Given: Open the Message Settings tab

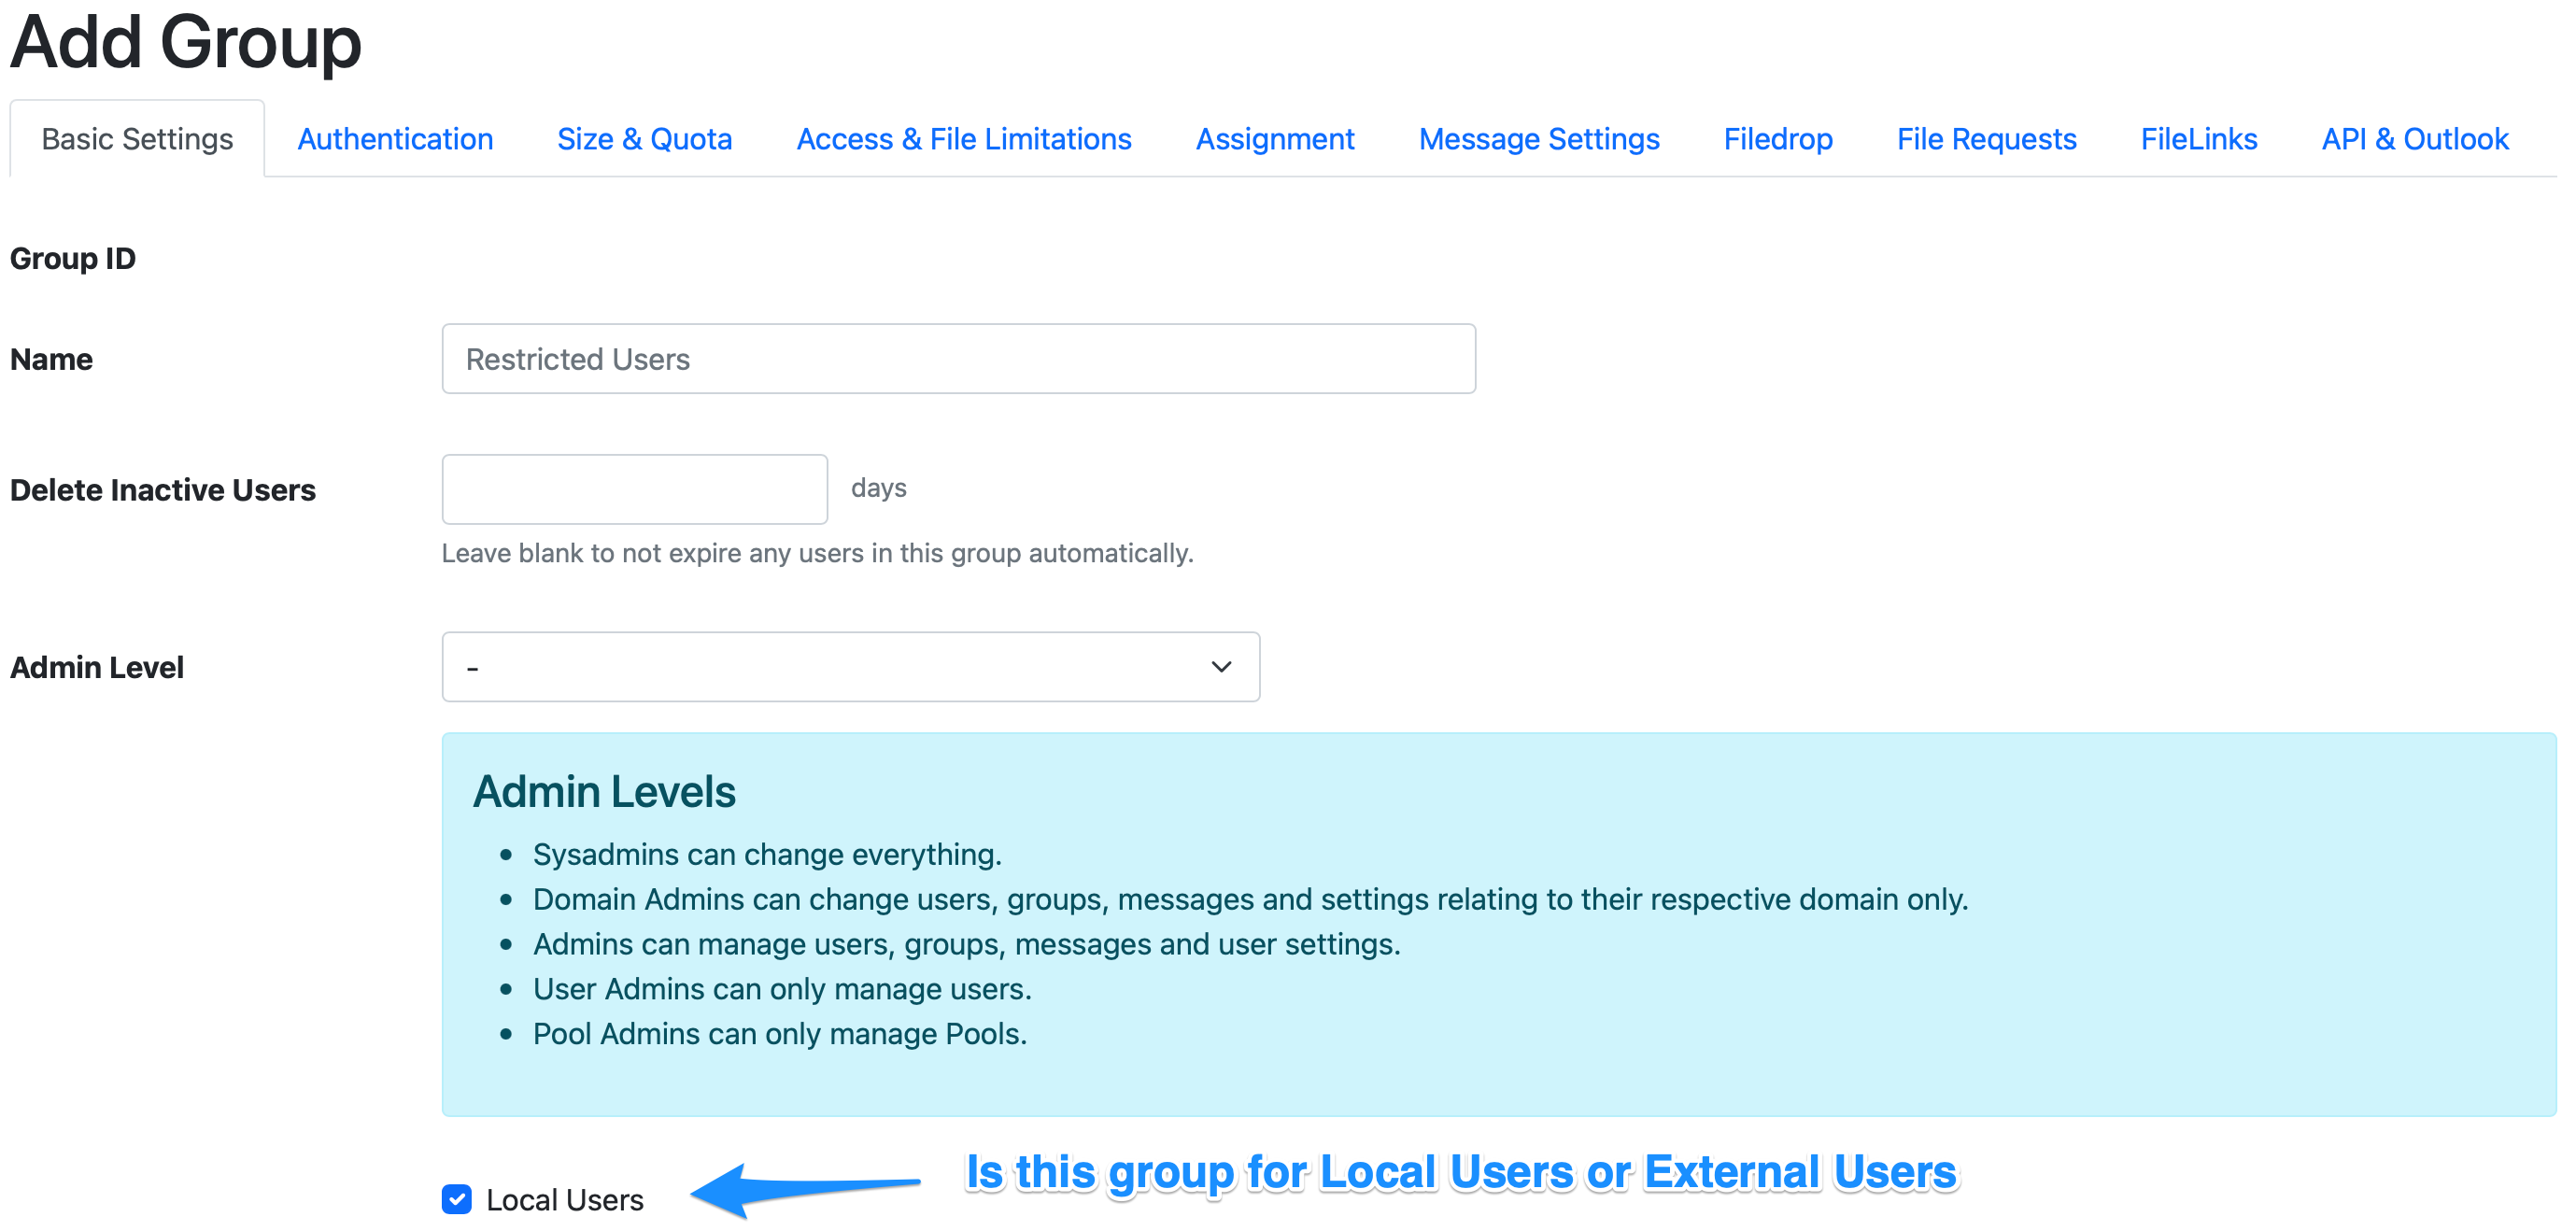Looking at the screenshot, I should pos(1538,139).
